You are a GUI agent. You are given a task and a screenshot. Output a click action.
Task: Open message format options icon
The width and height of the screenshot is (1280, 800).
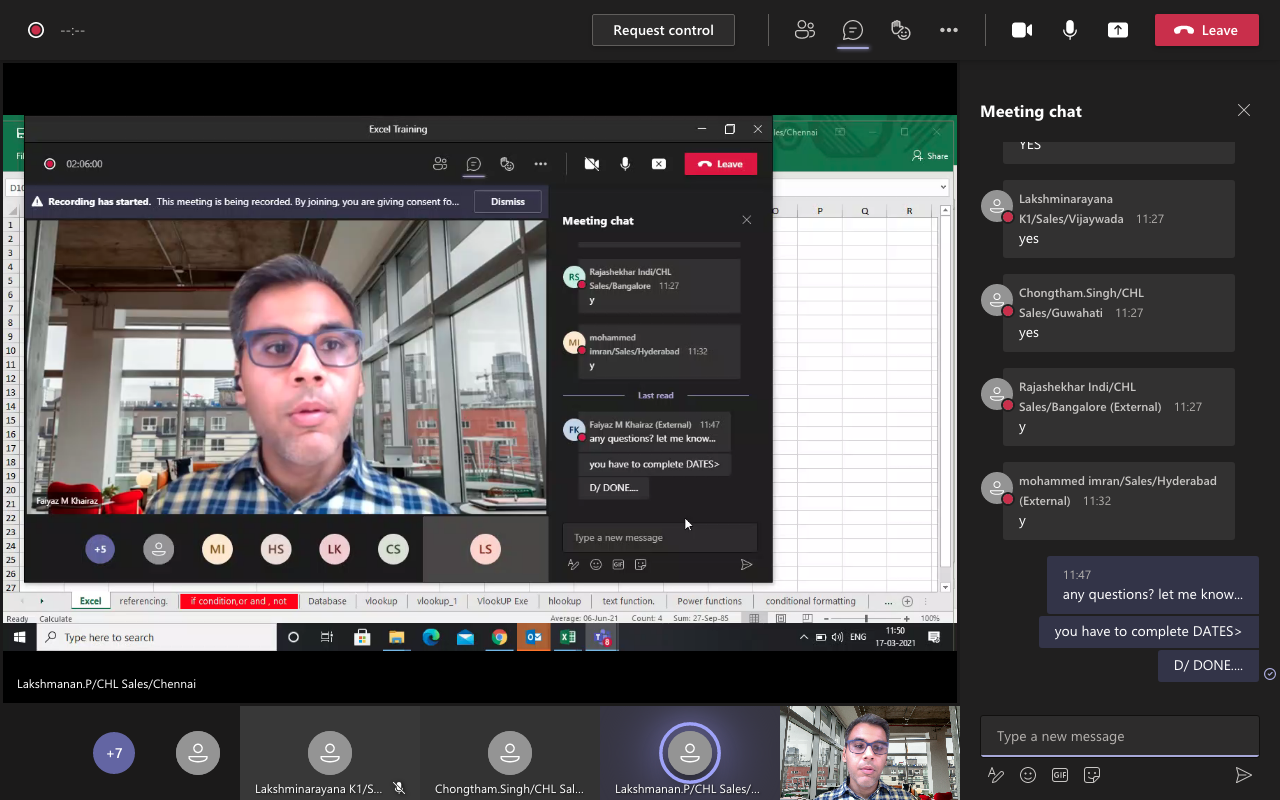coord(995,775)
